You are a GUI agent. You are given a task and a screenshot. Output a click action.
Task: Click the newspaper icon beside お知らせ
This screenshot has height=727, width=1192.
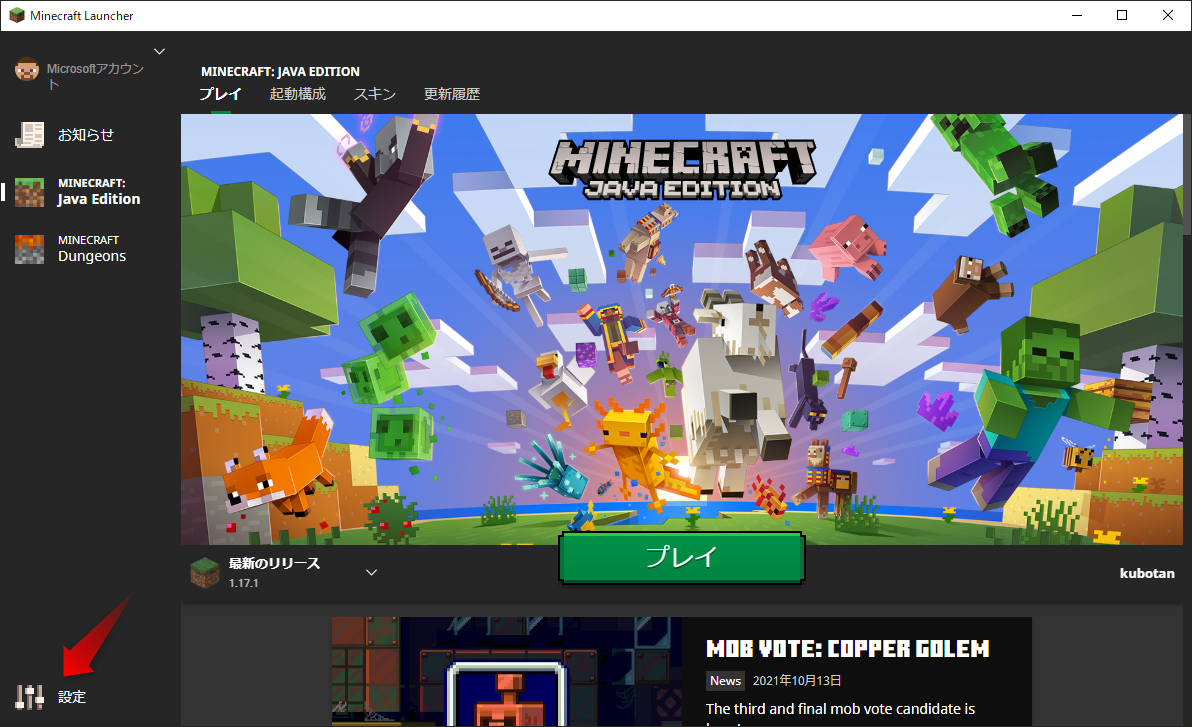29,135
